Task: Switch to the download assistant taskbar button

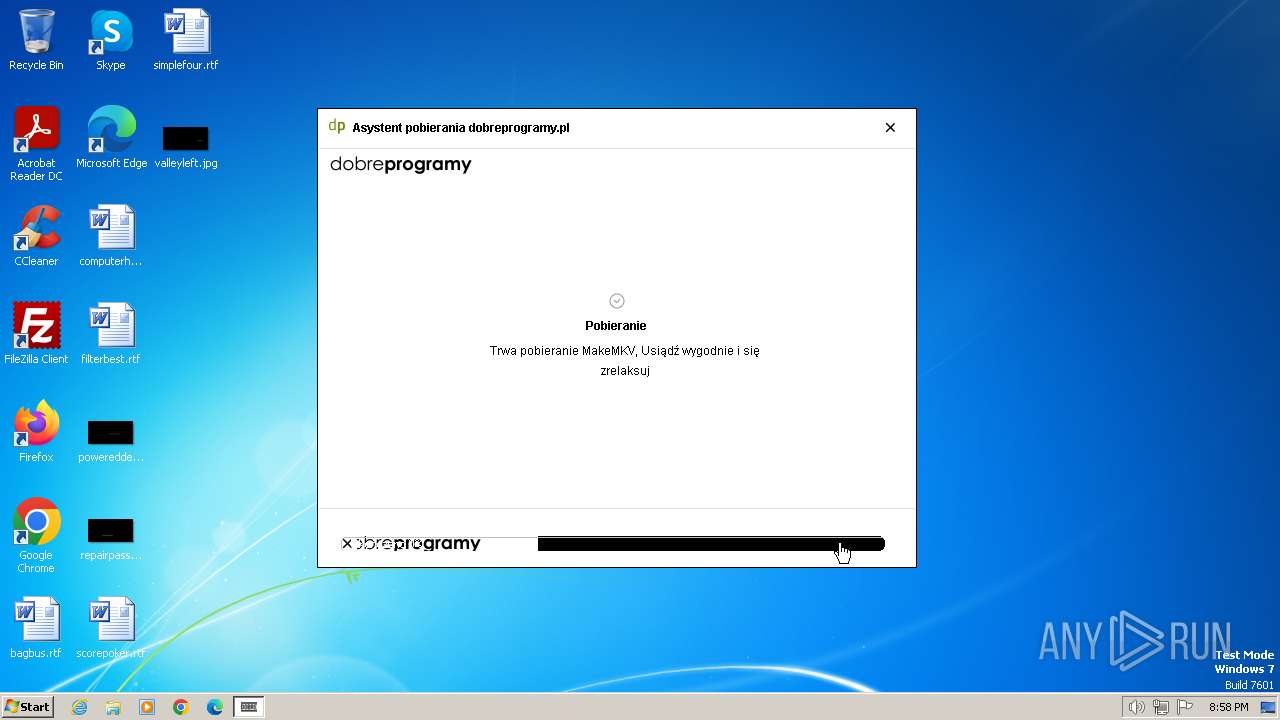Action: tap(249, 707)
